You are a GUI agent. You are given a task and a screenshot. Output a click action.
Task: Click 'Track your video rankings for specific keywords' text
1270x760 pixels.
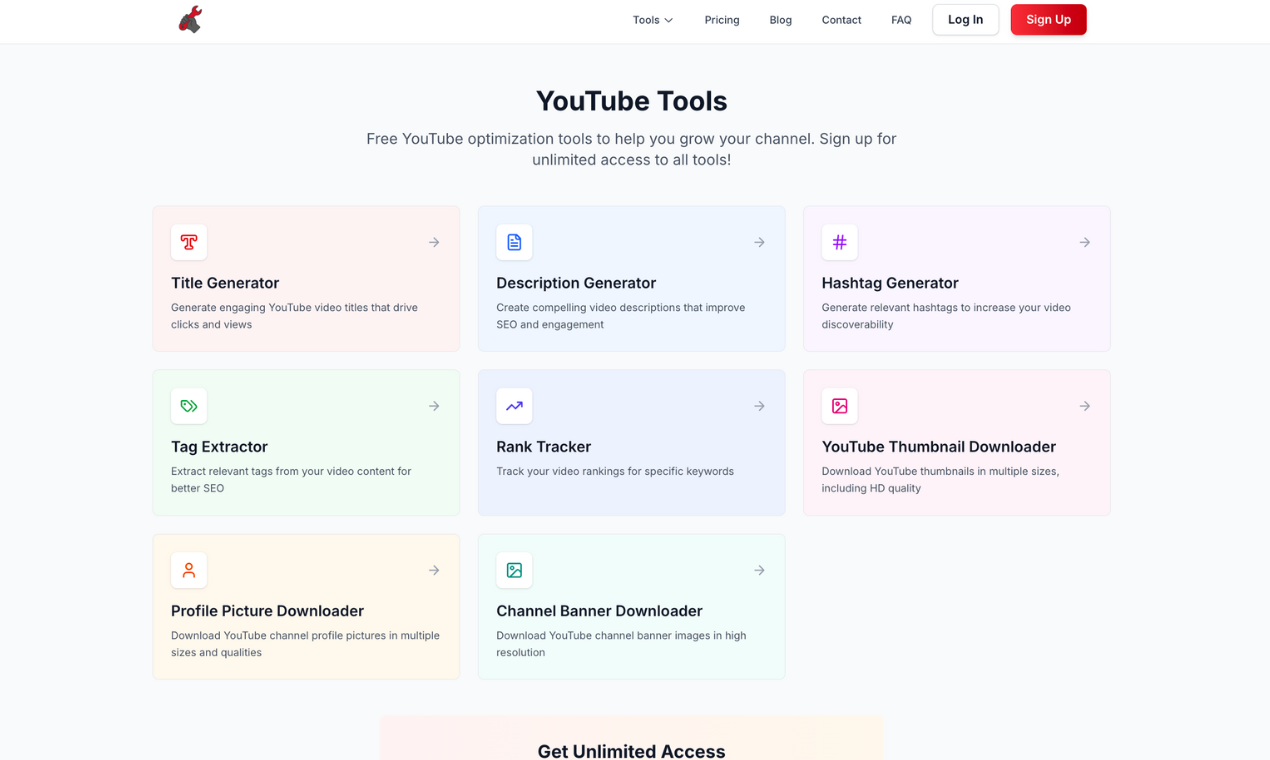(615, 471)
